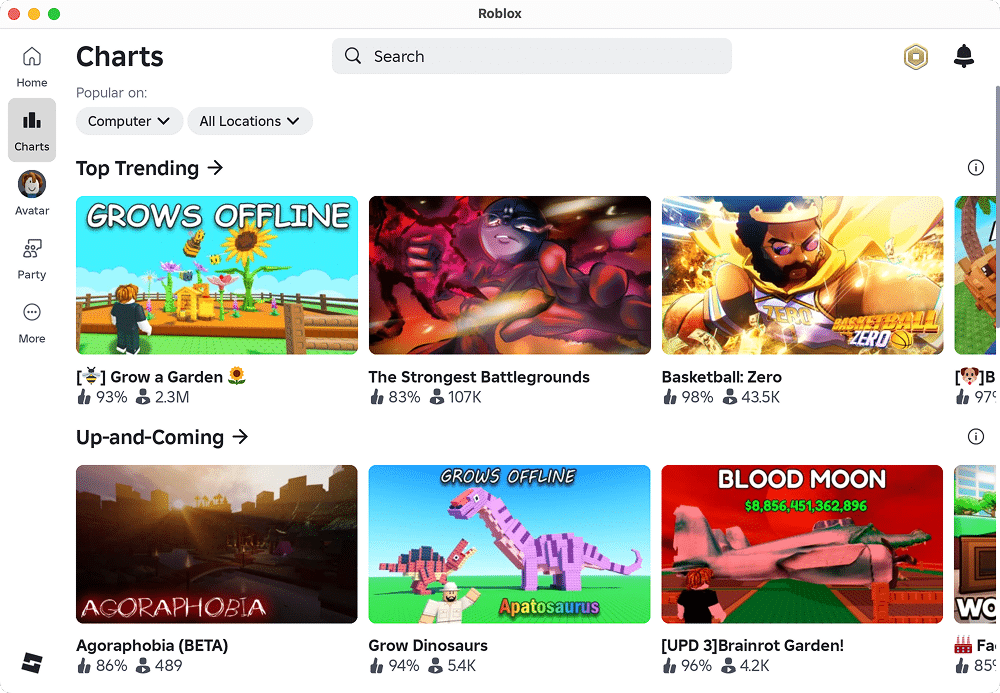The image size is (1000, 693).
Task: Open the Top Trending heading link
Action: click(x=137, y=168)
